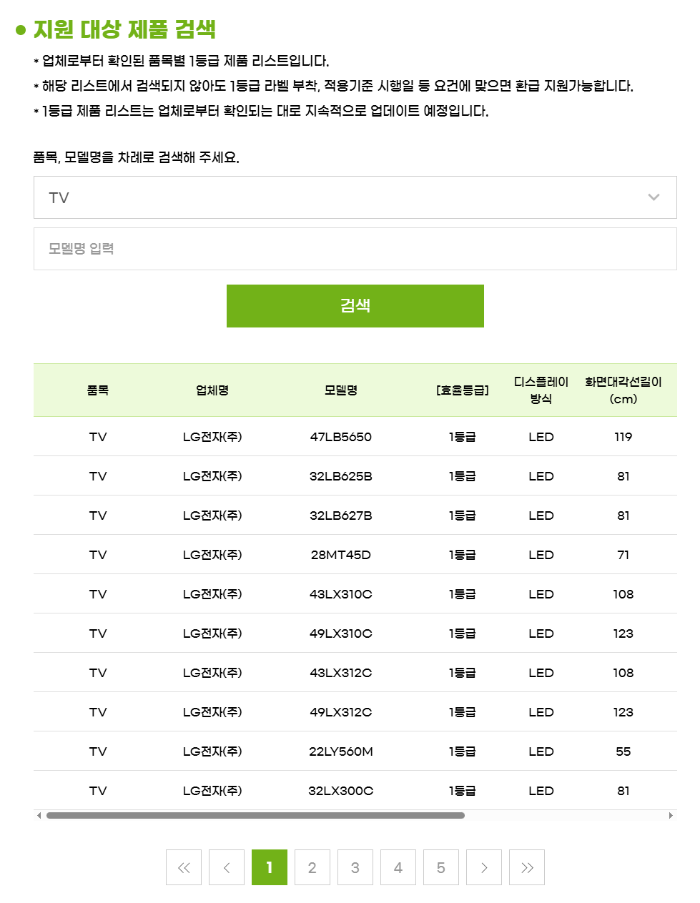Jump to the first page using "<<" icon
Viewport: 700px width, 903px height.
183,867
